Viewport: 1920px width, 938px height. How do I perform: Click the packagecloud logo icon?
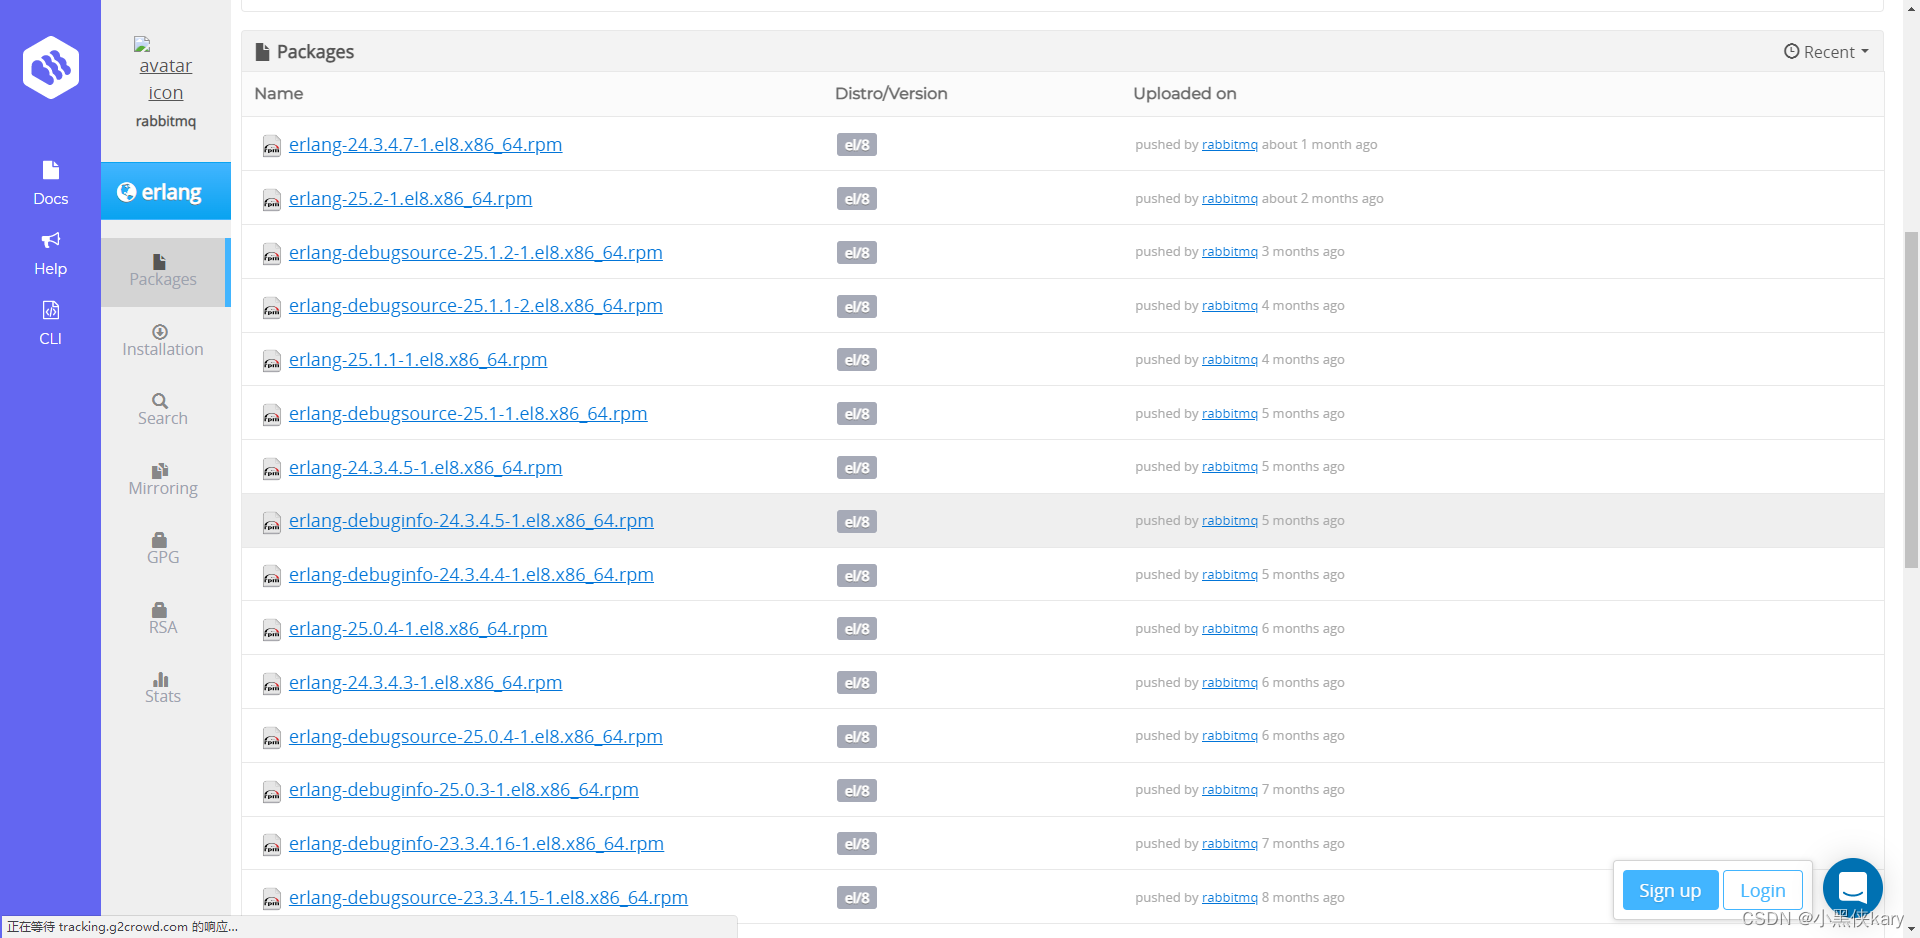[x=51, y=68]
